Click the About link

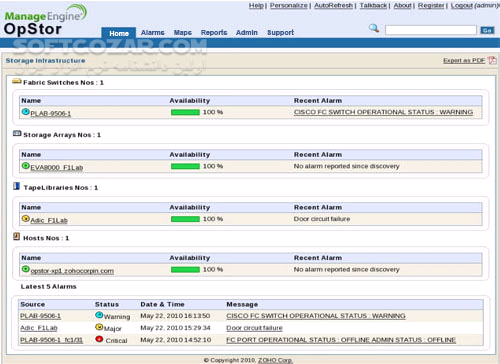[x=402, y=6]
